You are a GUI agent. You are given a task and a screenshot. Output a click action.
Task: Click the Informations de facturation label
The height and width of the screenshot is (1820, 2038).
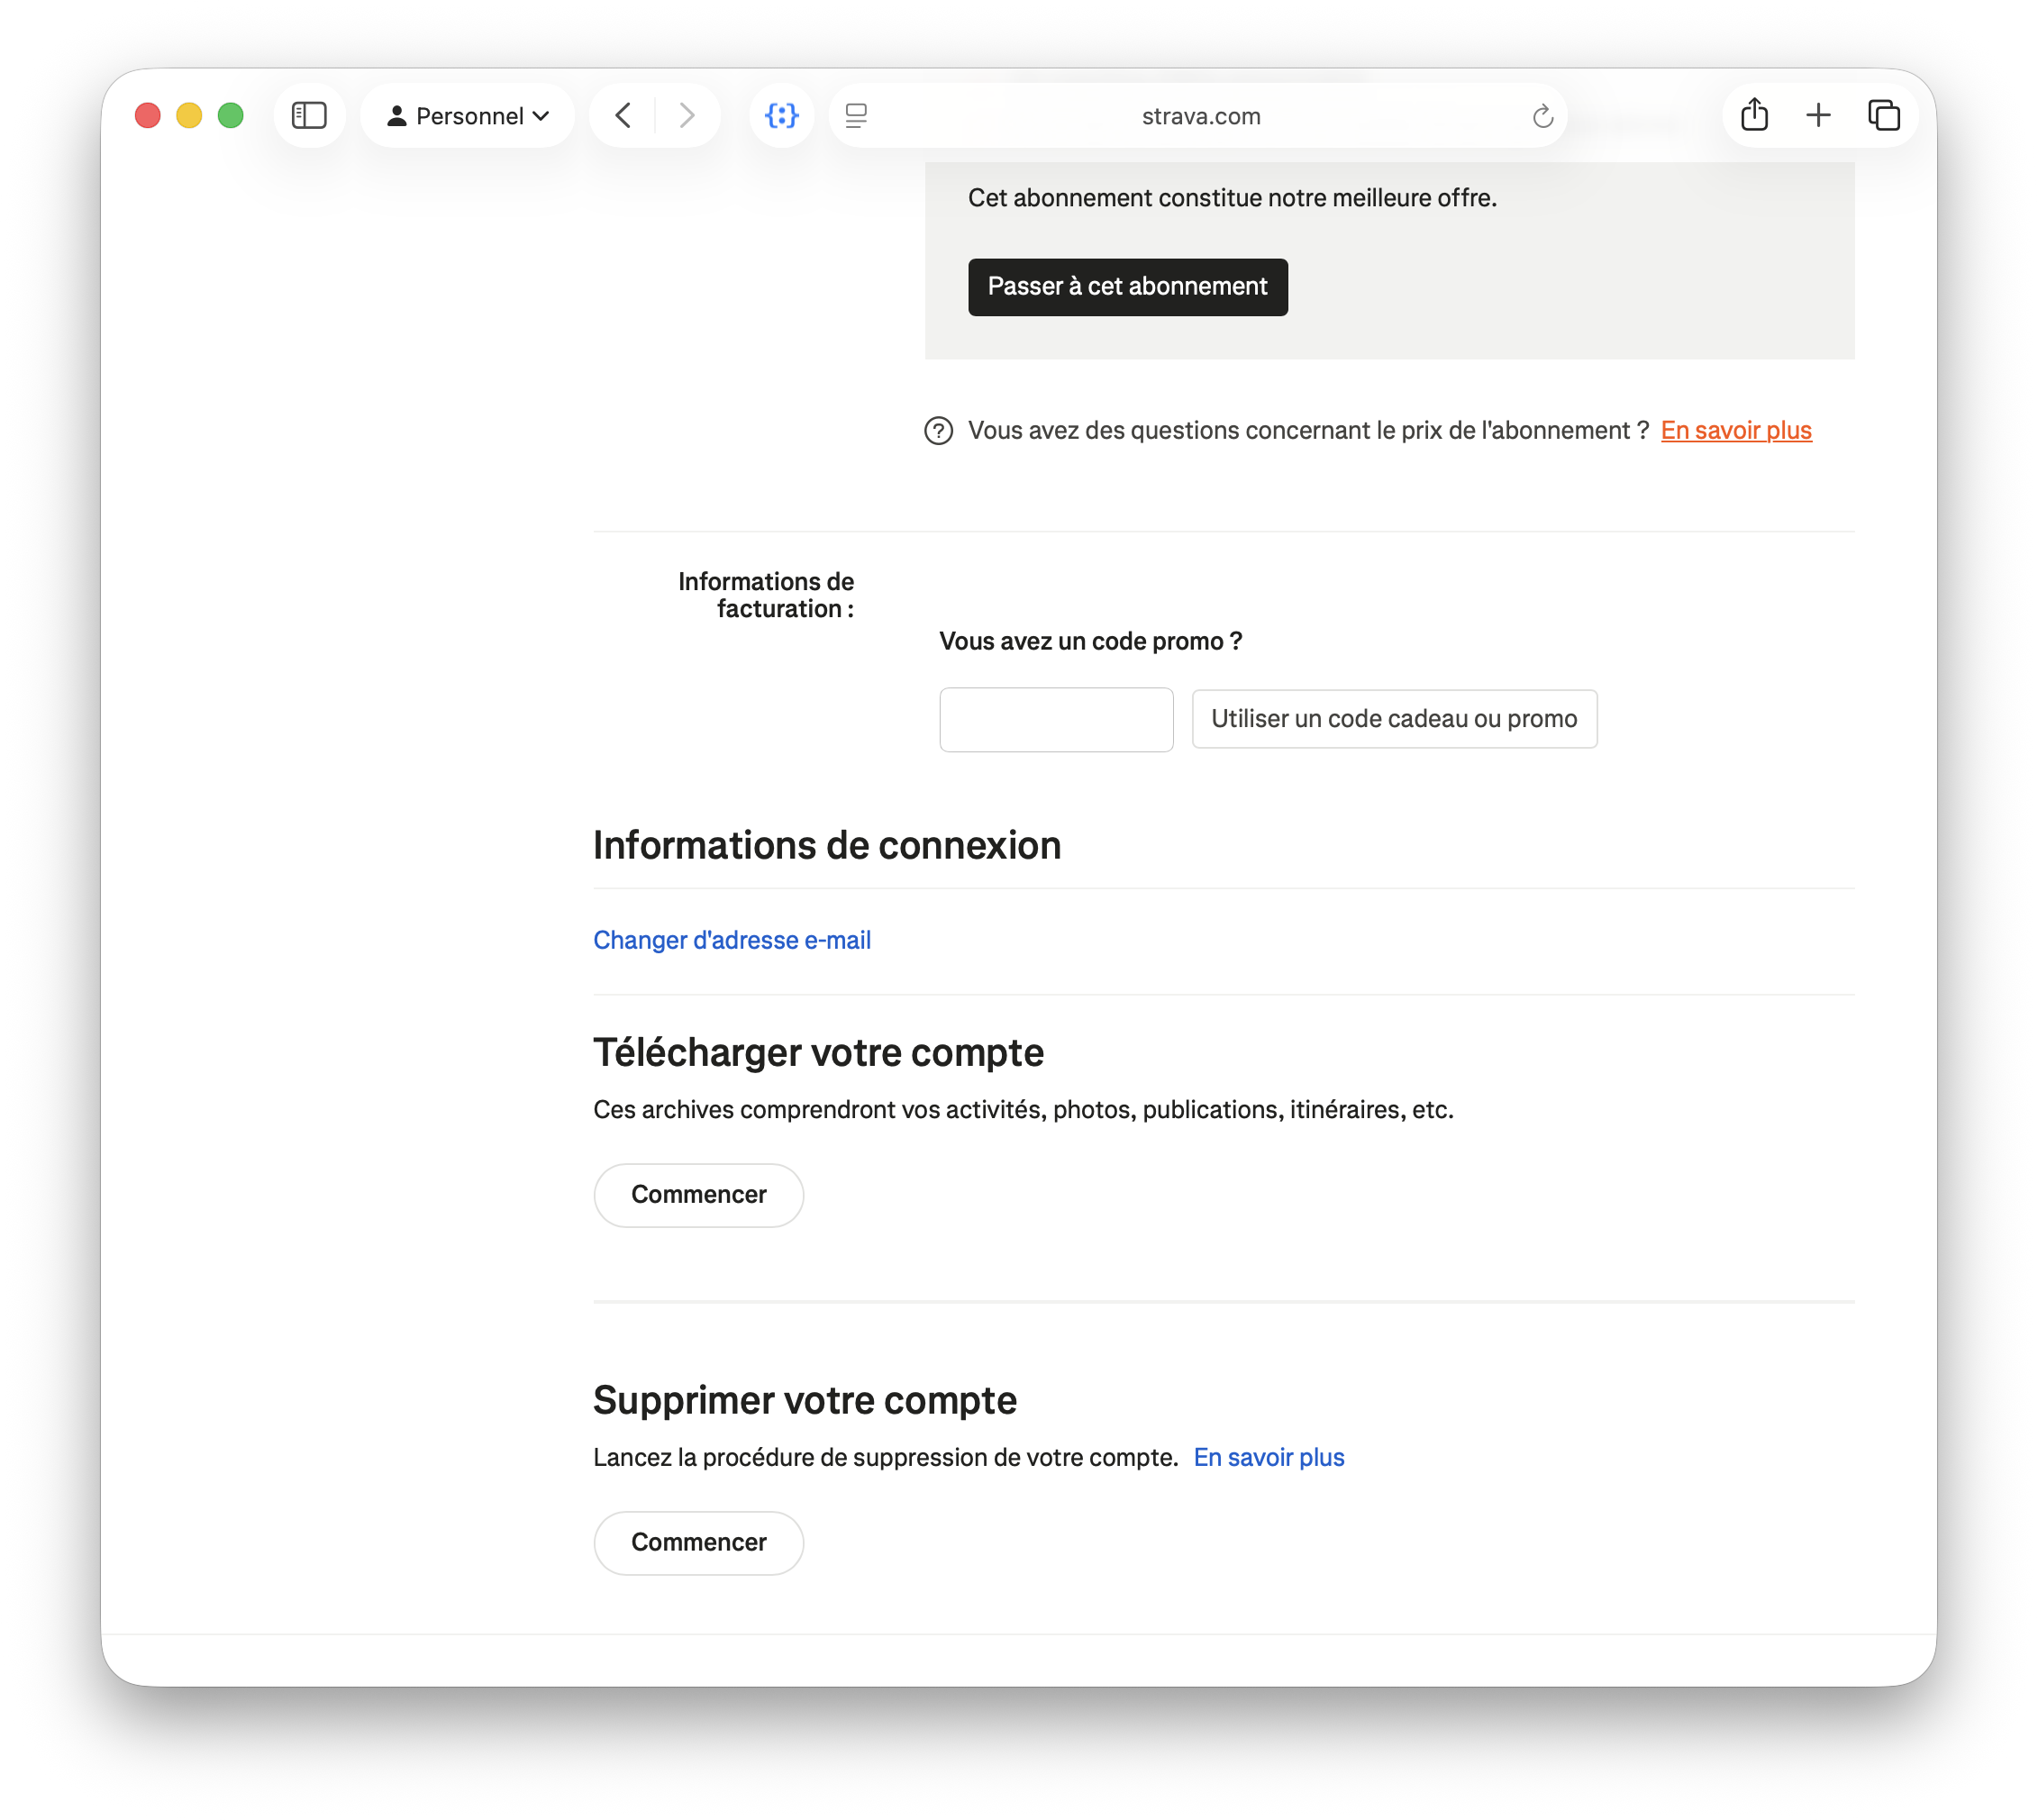coord(766,595)
